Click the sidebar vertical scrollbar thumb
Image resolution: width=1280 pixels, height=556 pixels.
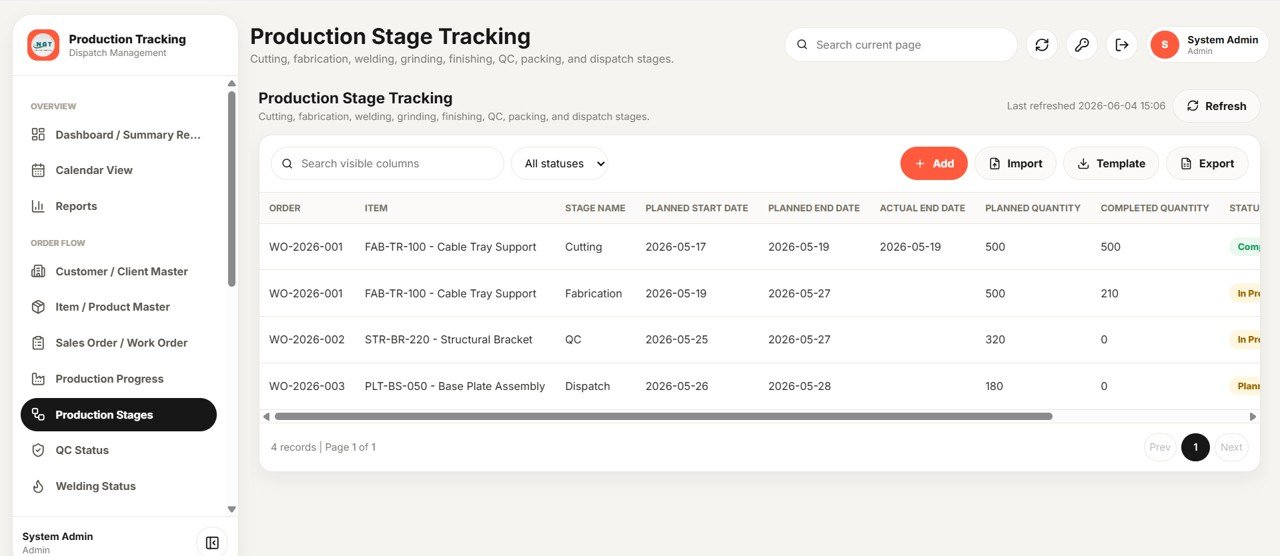232,189
